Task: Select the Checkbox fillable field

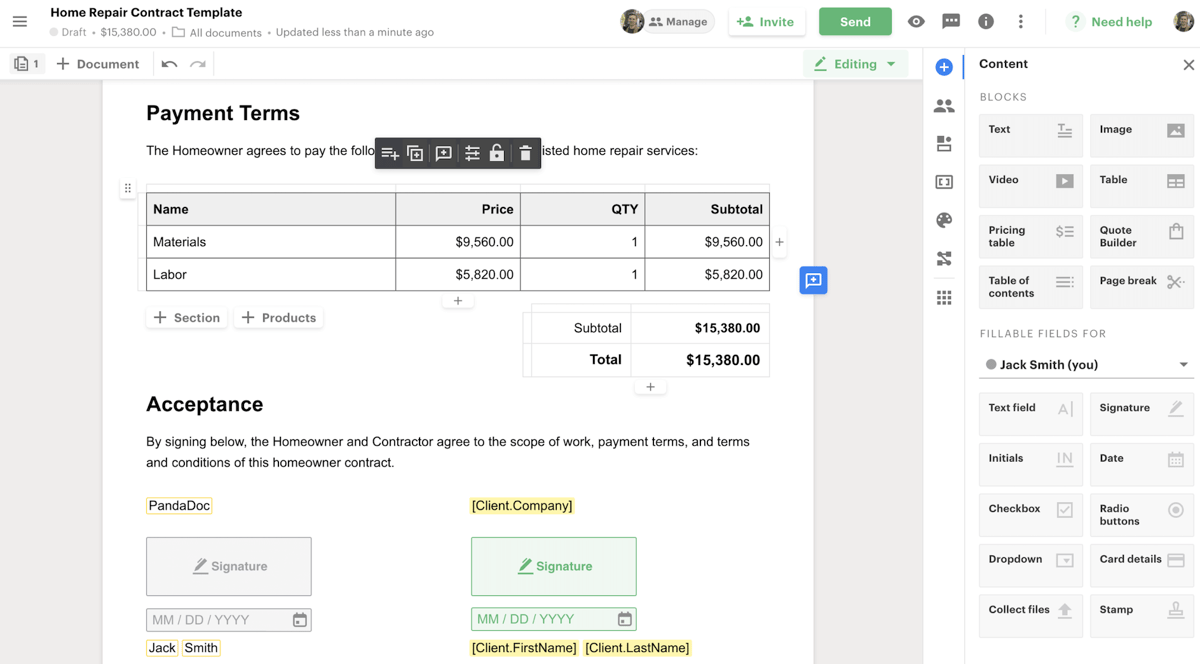Action: (x=1030, y=515)
